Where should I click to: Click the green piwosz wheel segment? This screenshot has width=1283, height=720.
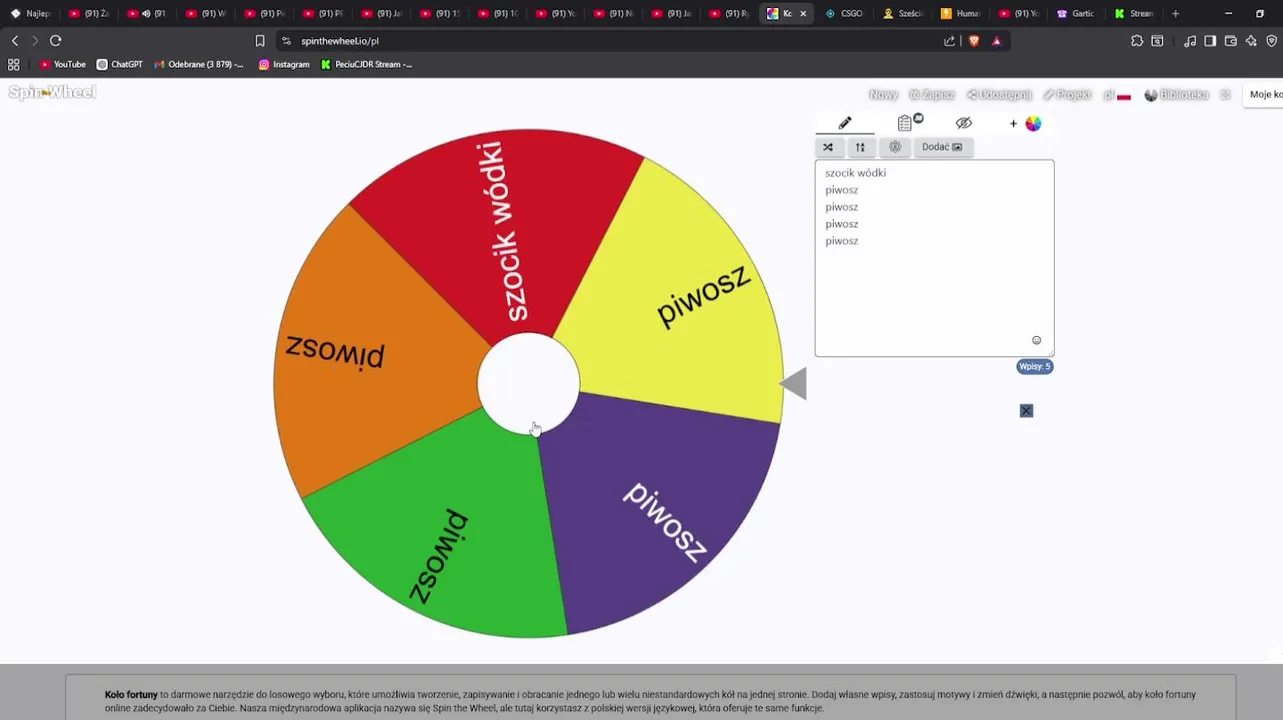(x=440, y=545)
